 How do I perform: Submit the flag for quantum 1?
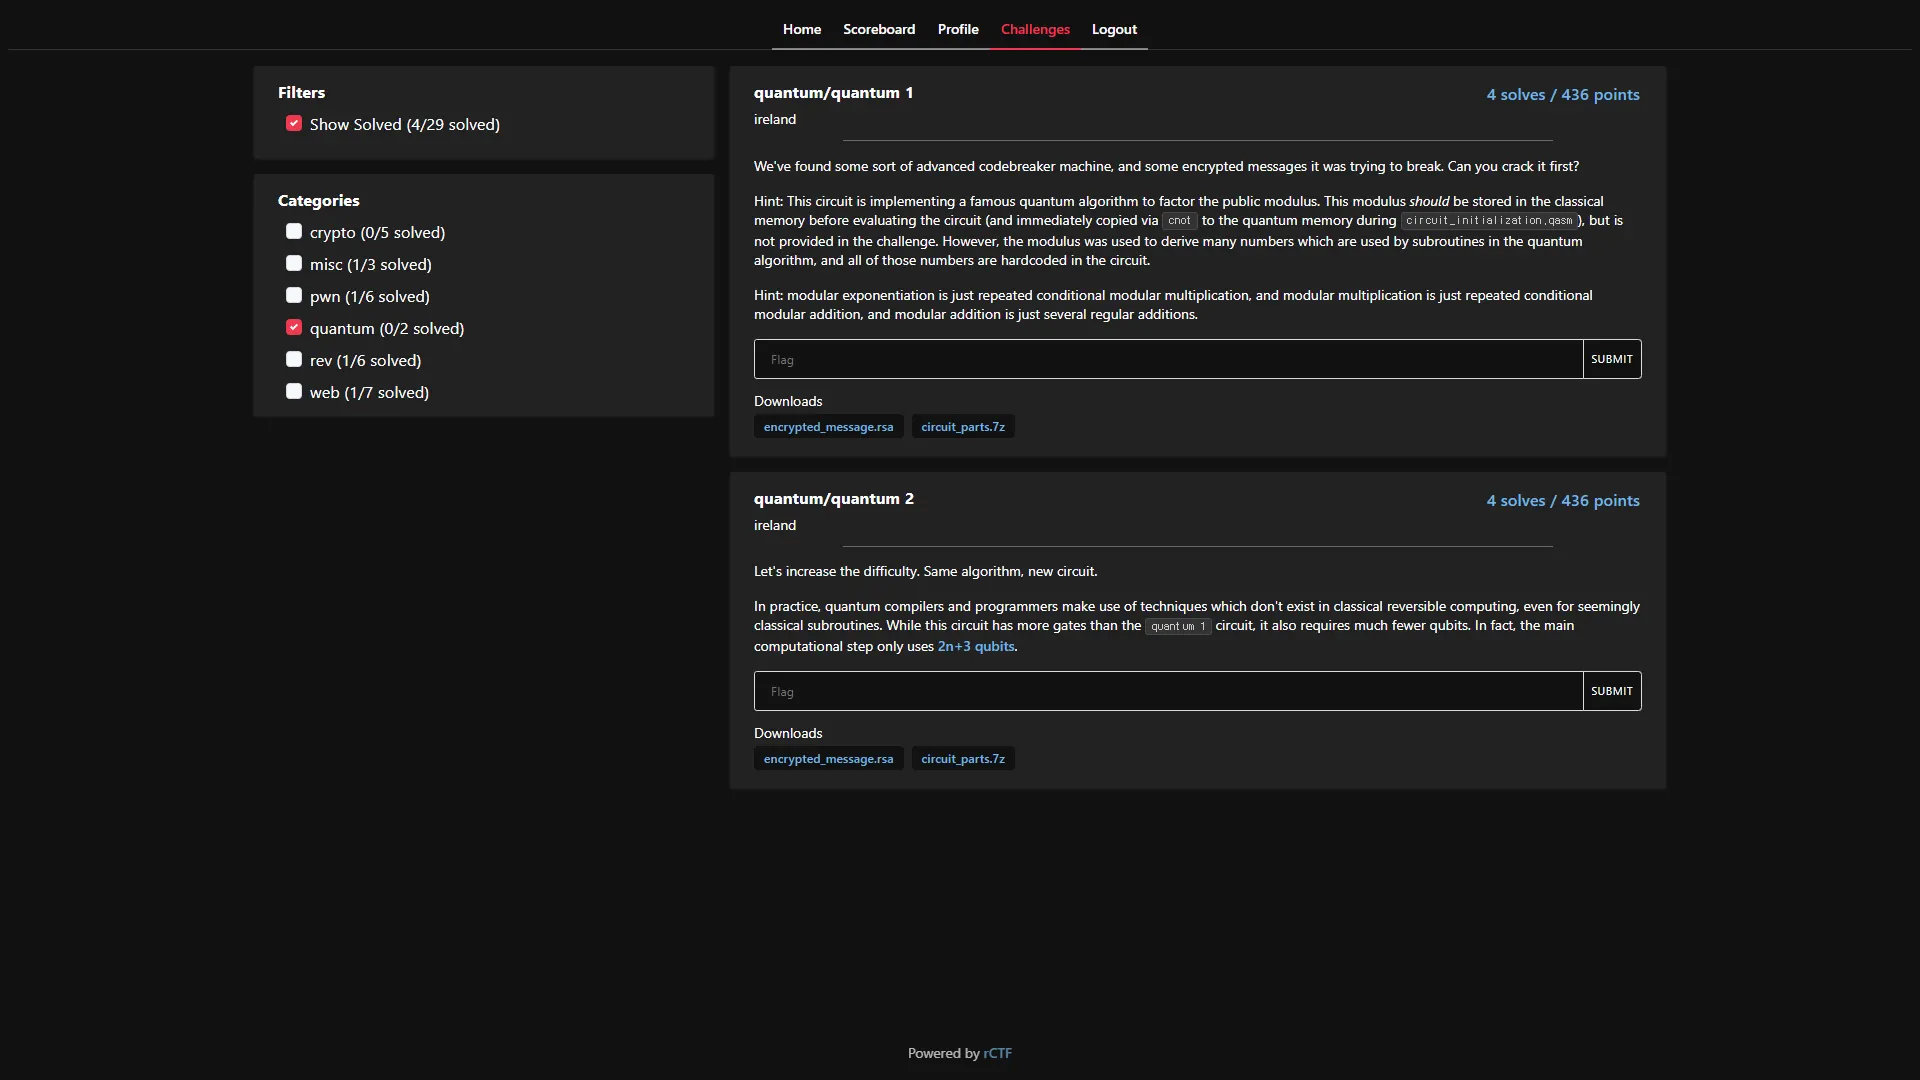pos(1611,359)
